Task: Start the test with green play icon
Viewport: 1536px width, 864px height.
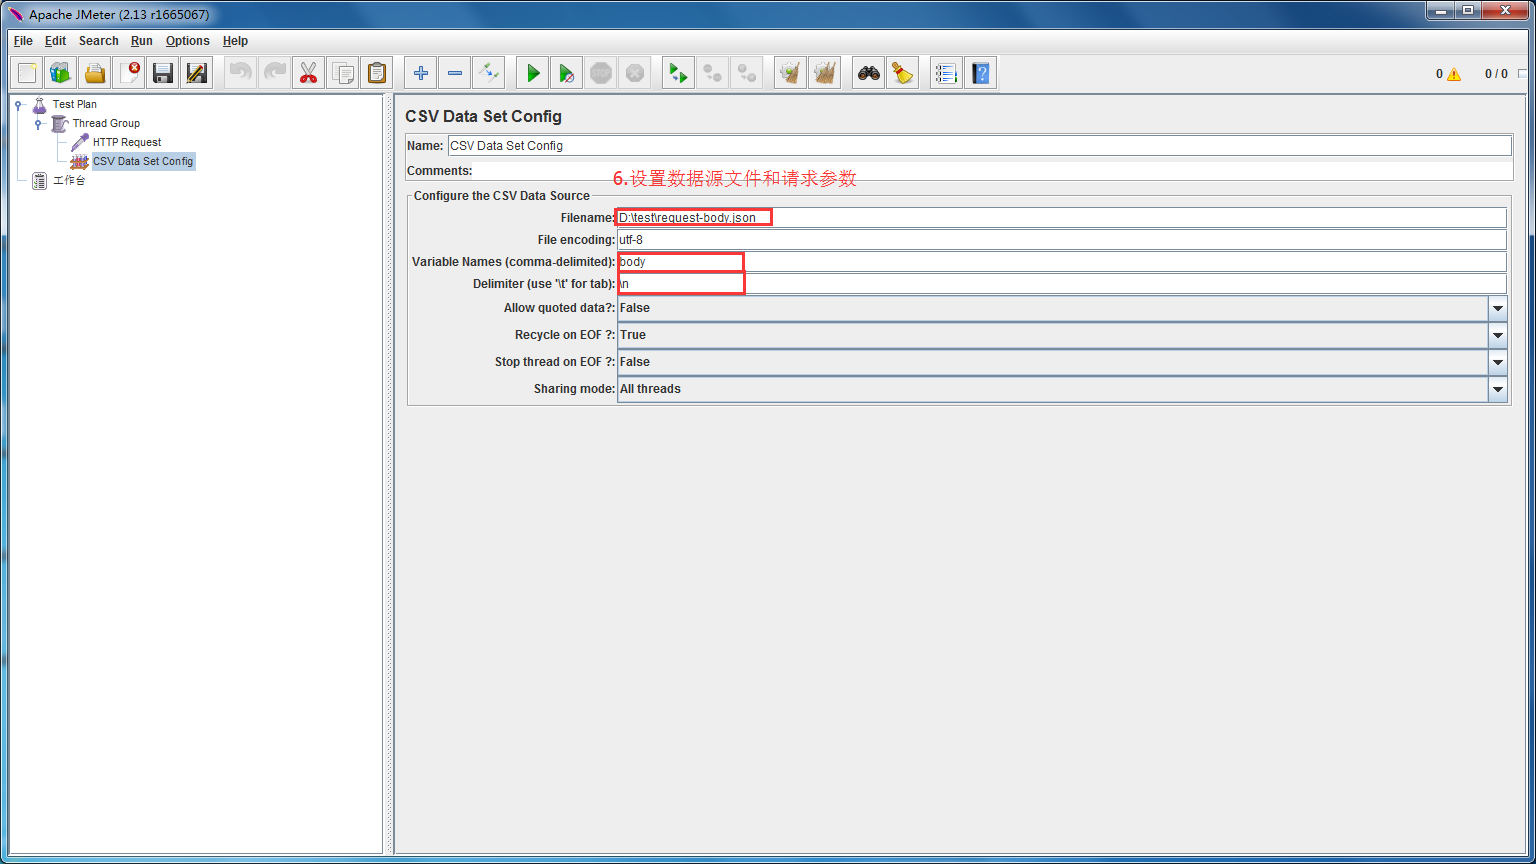Action: click(533, 73)
